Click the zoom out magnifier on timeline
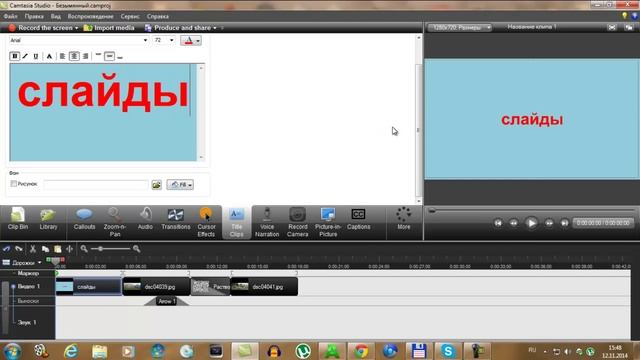 (84, 249)
